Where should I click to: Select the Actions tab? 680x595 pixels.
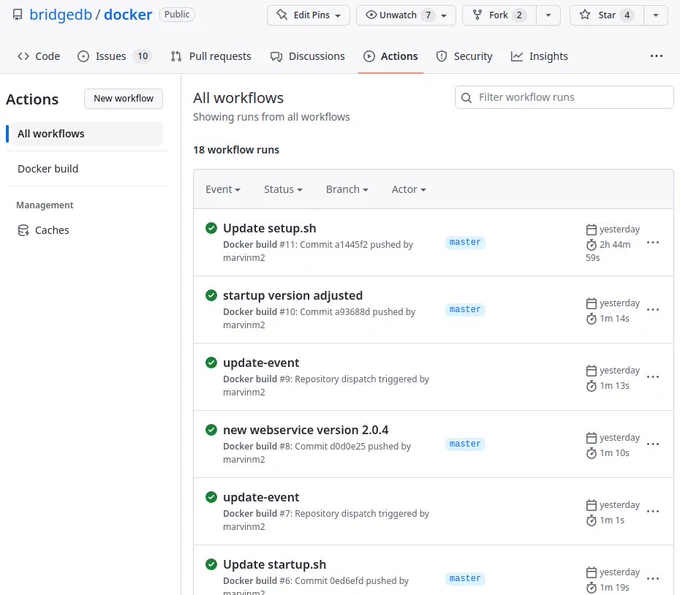click(391, 56)
